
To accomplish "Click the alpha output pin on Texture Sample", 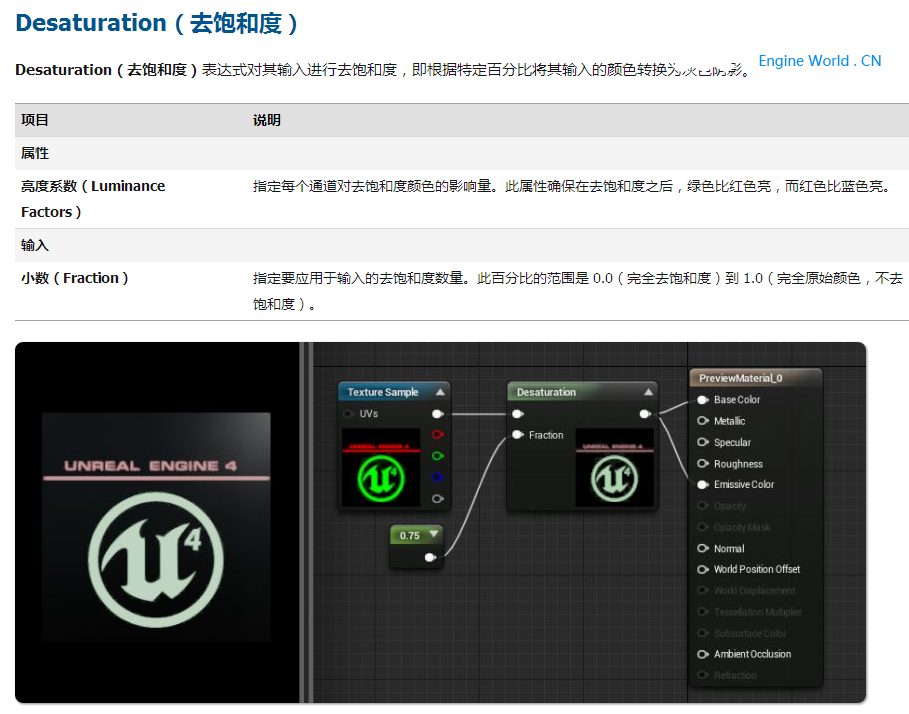I will tap(437, 498).
